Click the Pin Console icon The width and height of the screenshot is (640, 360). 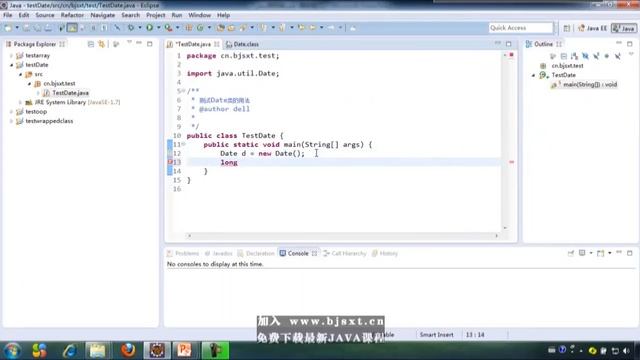coord(571,253)
